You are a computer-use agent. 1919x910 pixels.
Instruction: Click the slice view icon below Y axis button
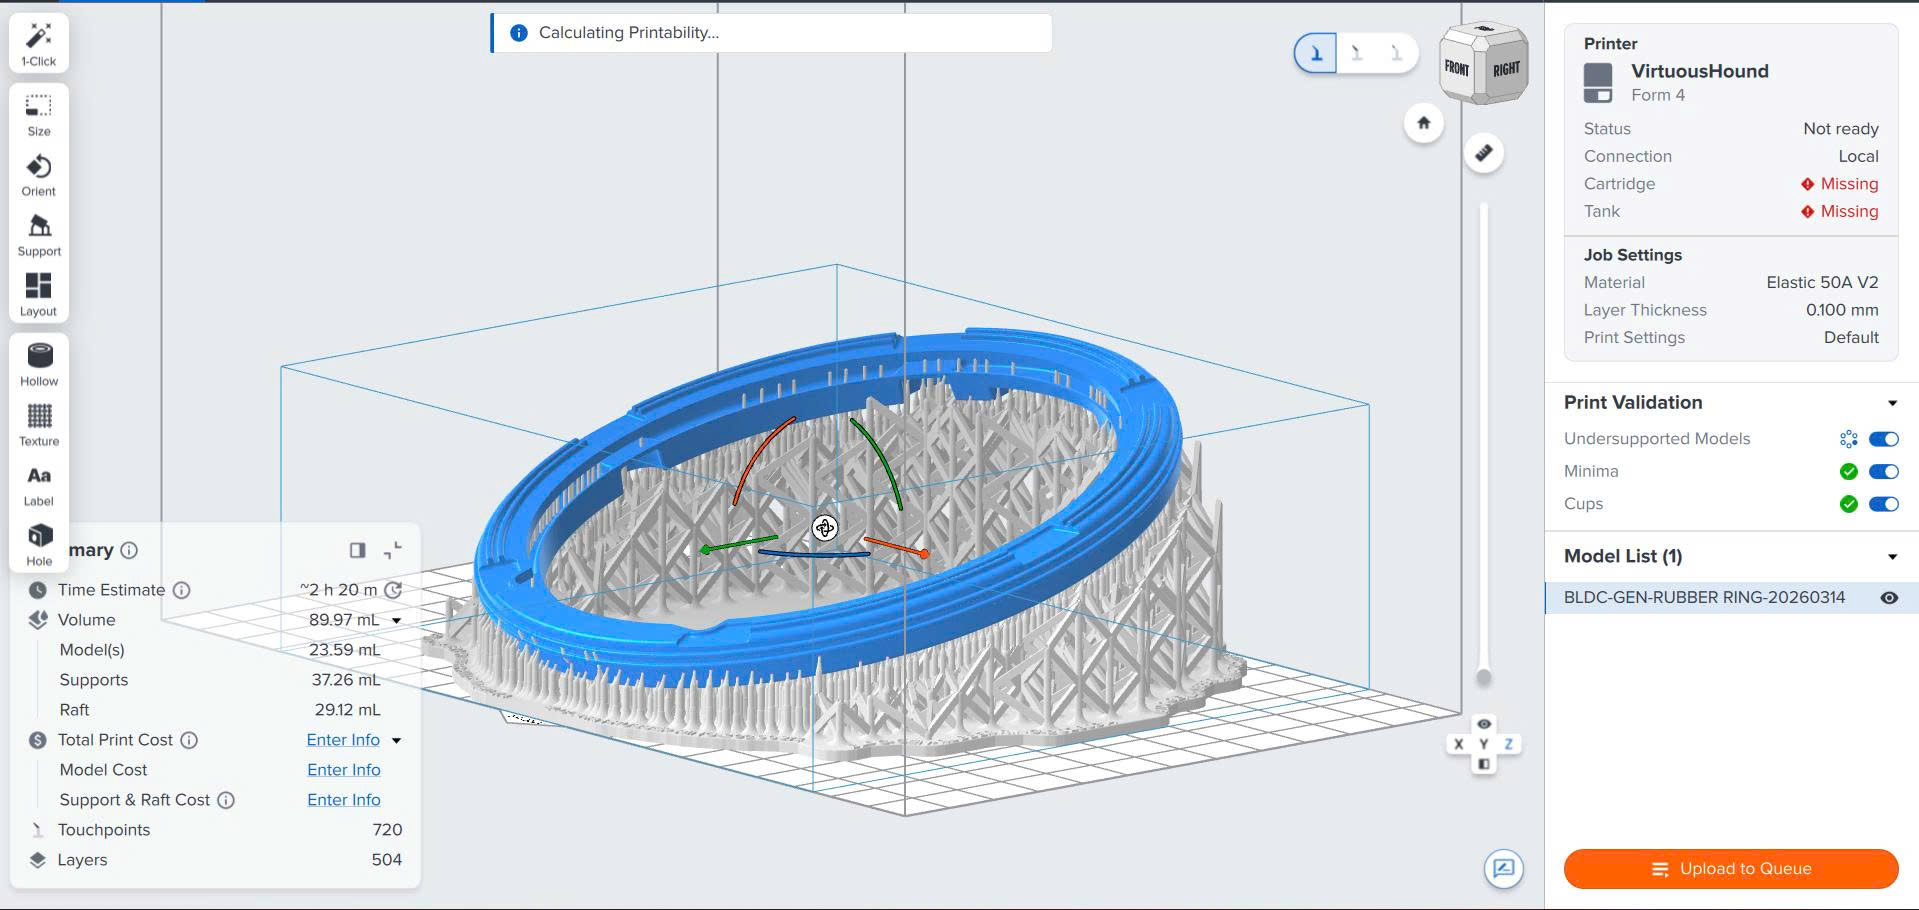[x=1484, y=764]
